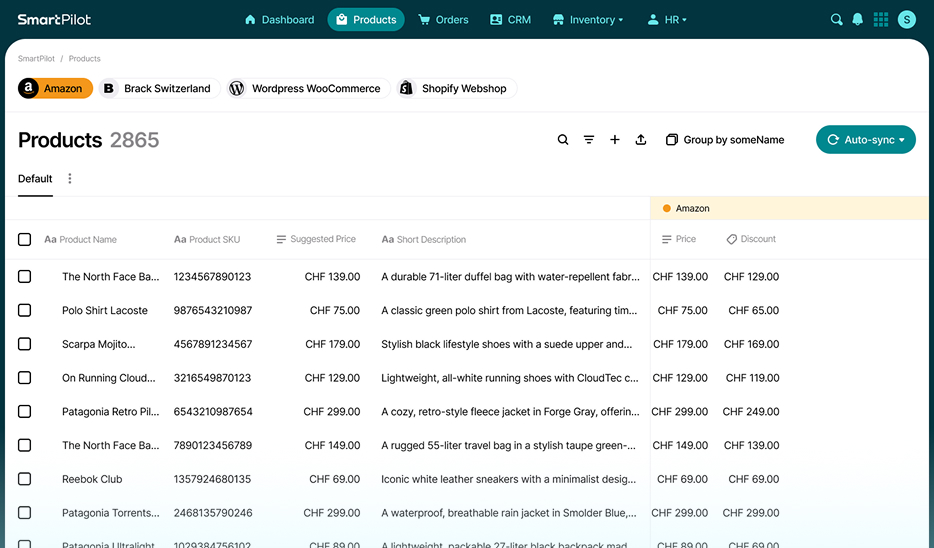Click the products search magnifier icon
This screenshot has width=934, height=548.
[x=563, y=139]
